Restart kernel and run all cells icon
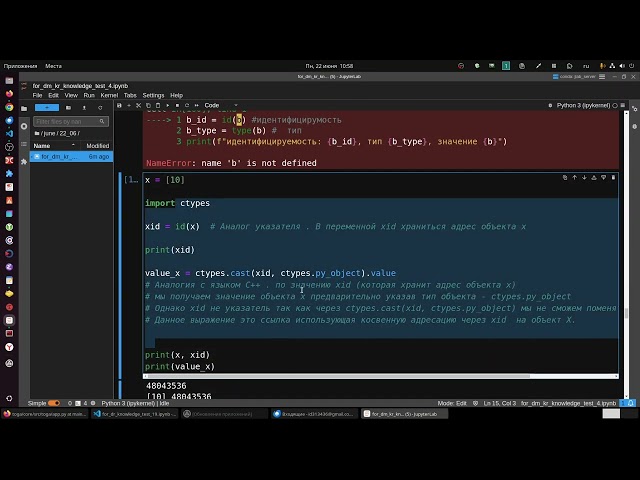 coord(197,105)
